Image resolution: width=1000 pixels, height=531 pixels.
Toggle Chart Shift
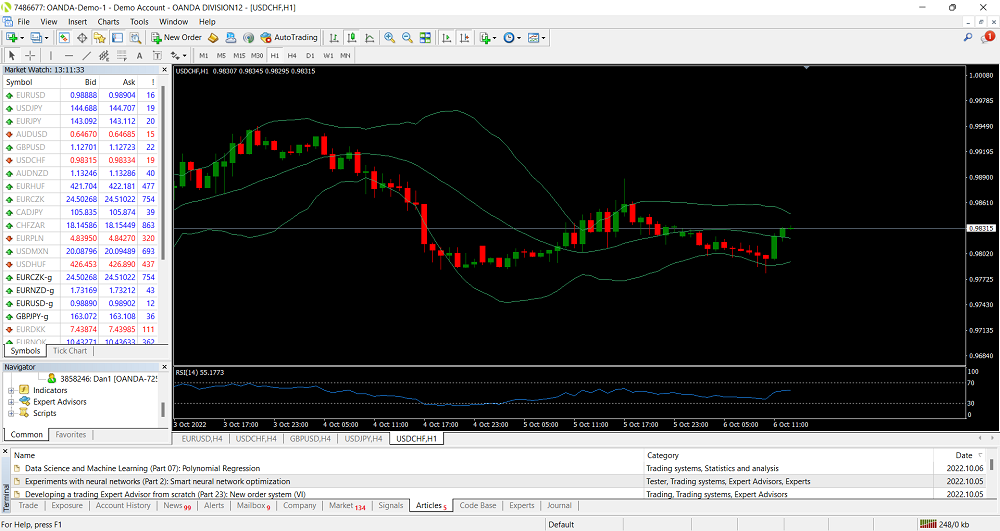coord(465,38)
